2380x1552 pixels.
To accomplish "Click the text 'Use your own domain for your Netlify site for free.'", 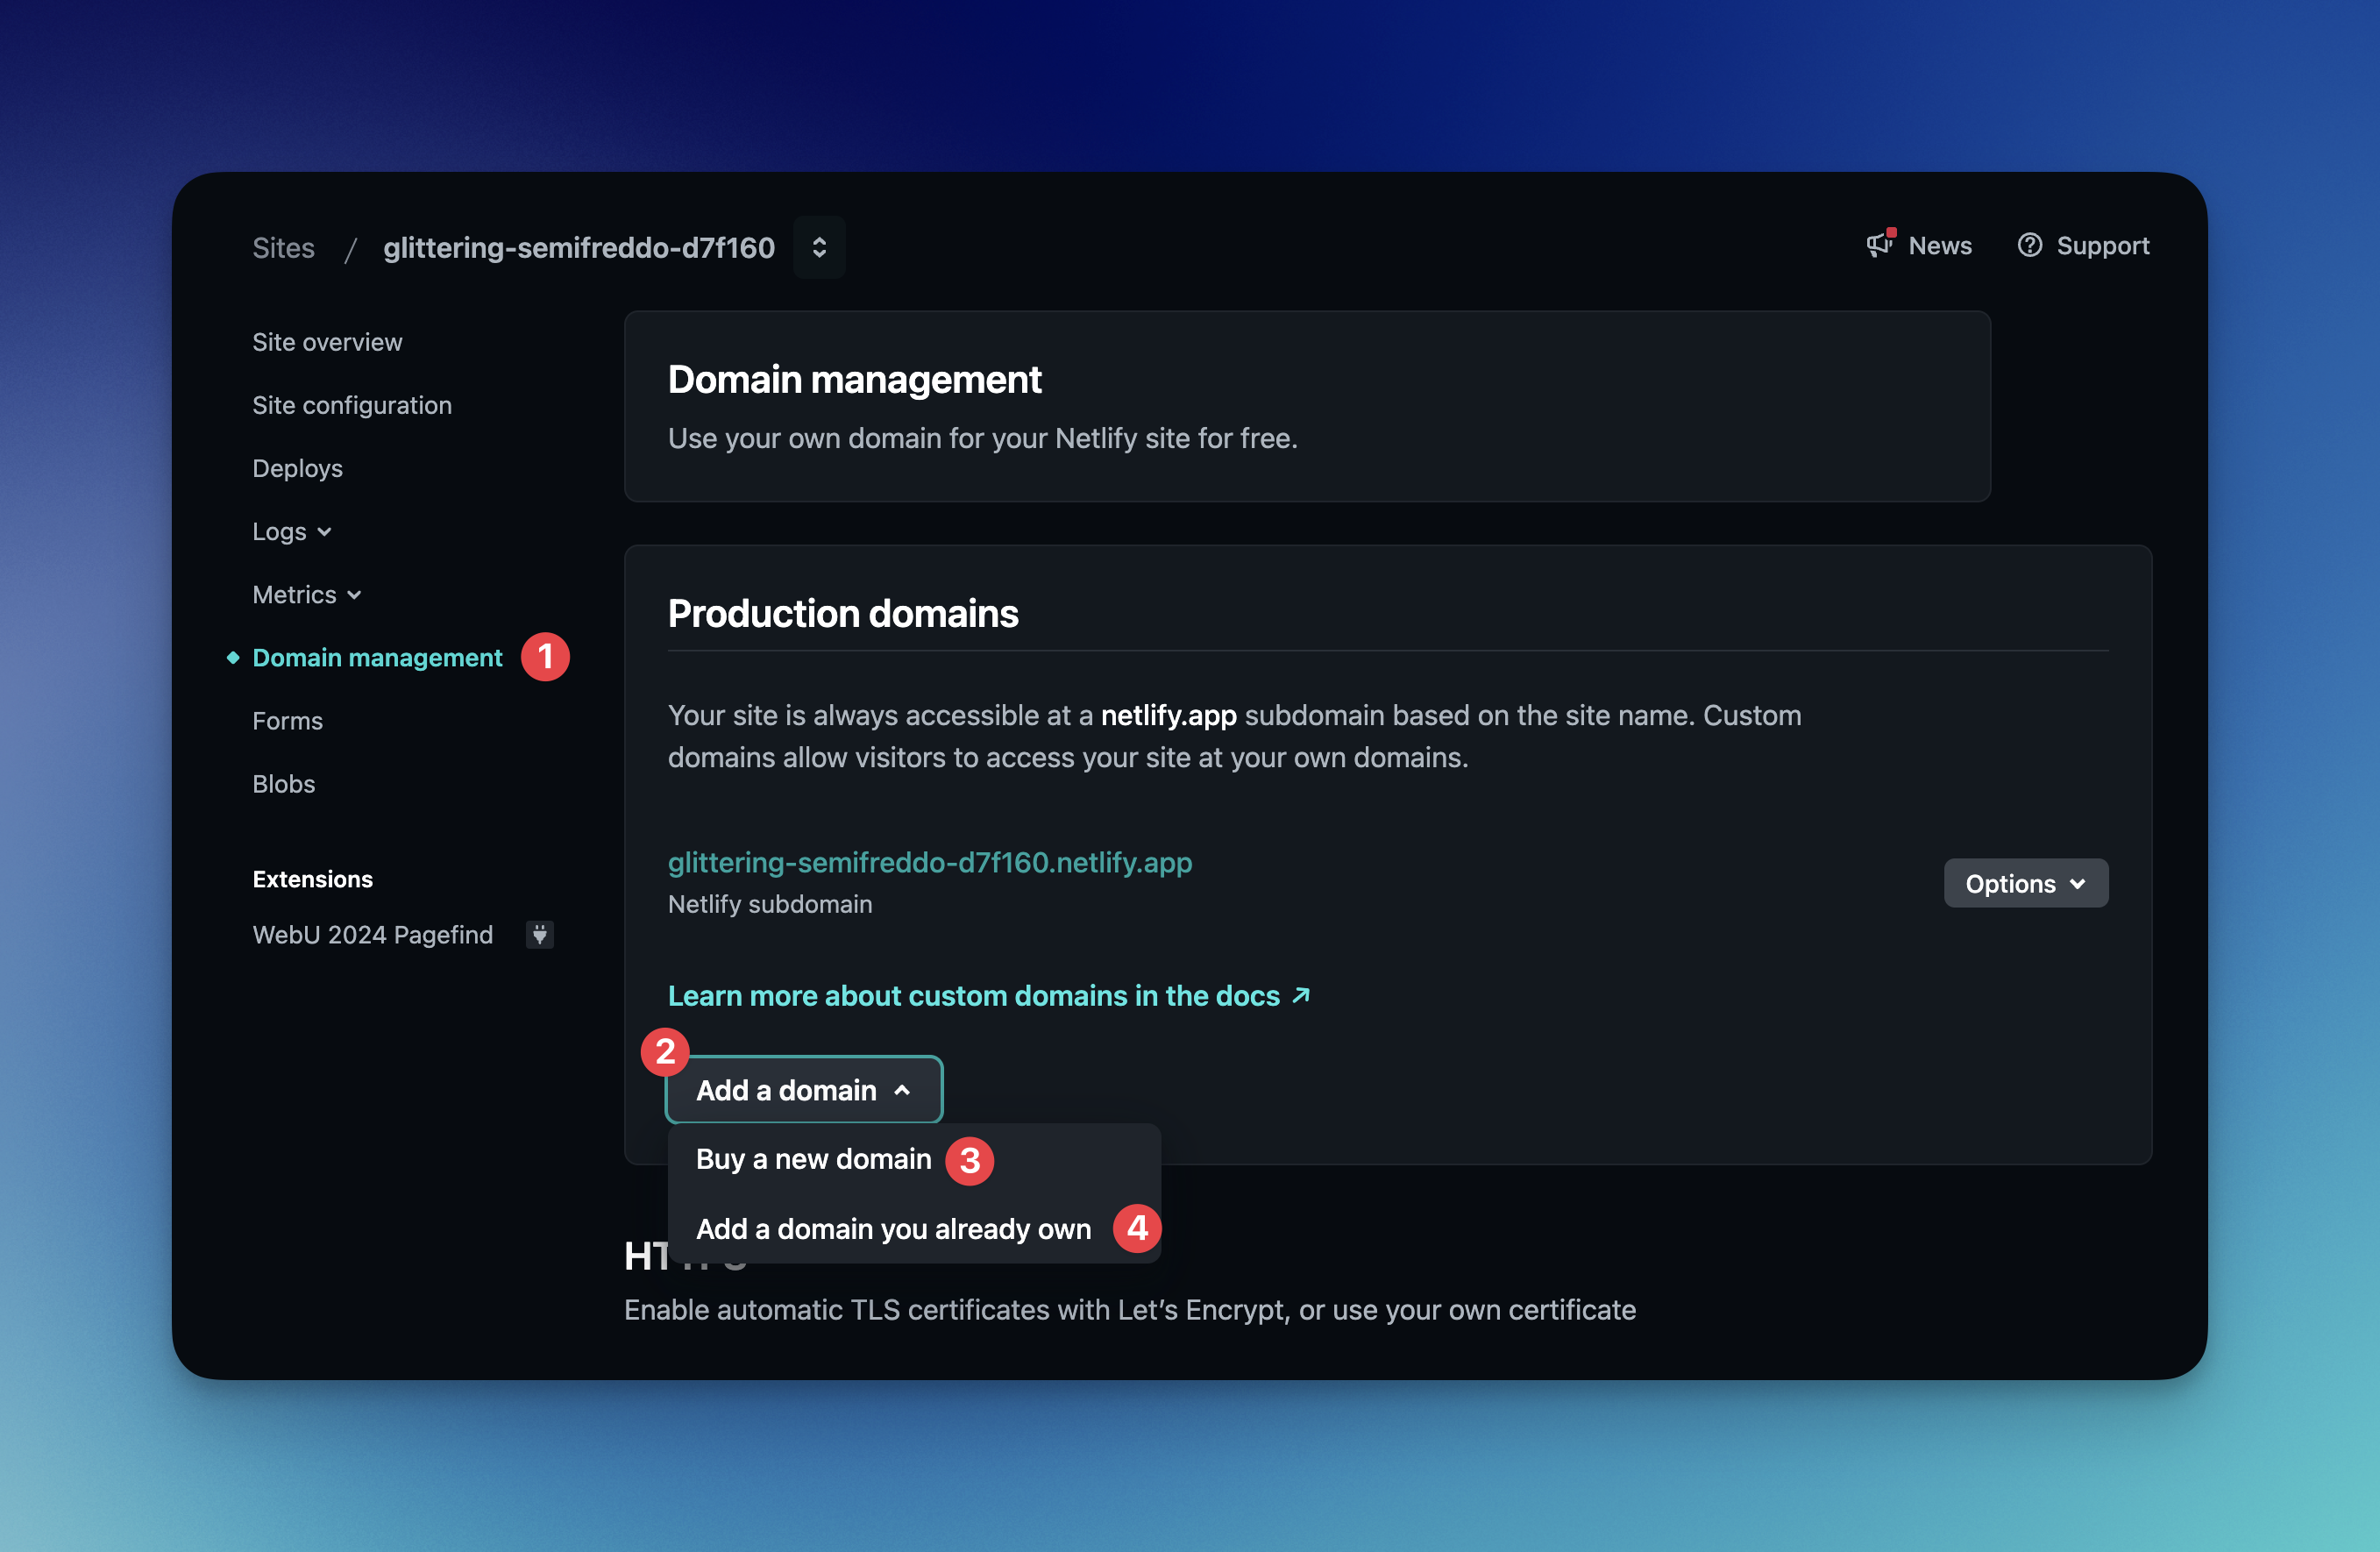I will (x=982, y=438).
